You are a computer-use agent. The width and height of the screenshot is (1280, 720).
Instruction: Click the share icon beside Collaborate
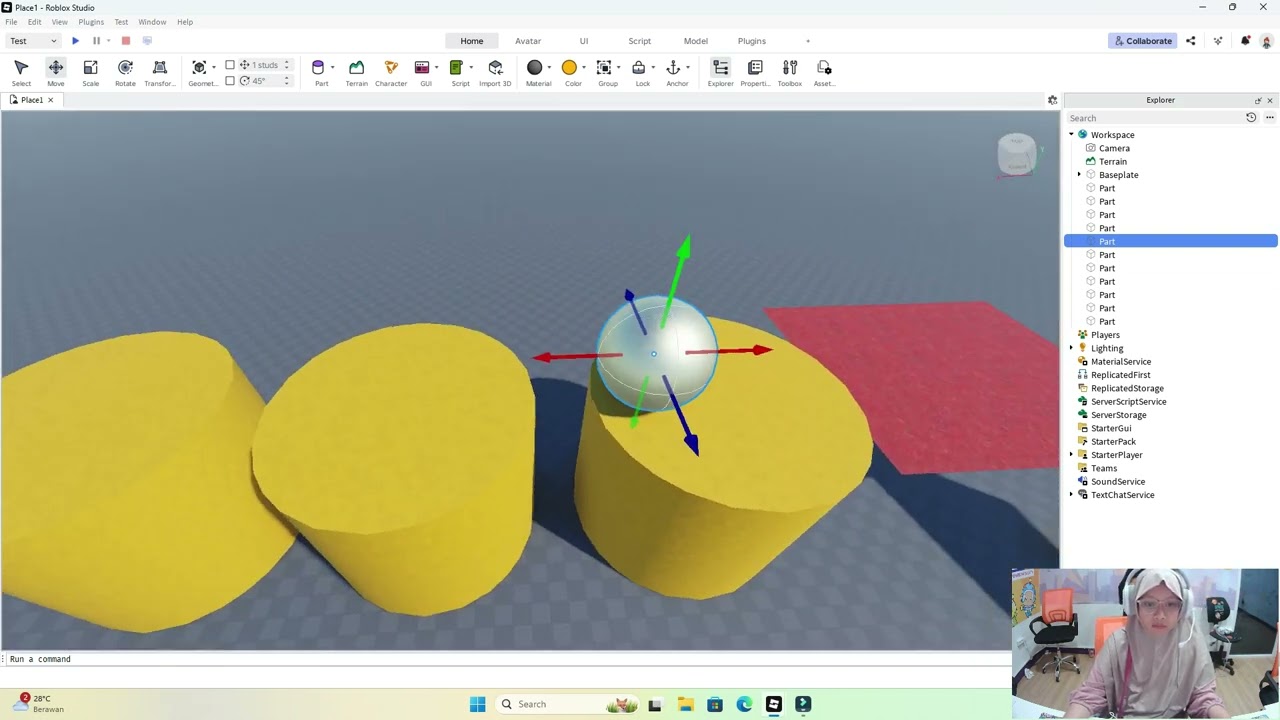click(x=1190, y=41)
